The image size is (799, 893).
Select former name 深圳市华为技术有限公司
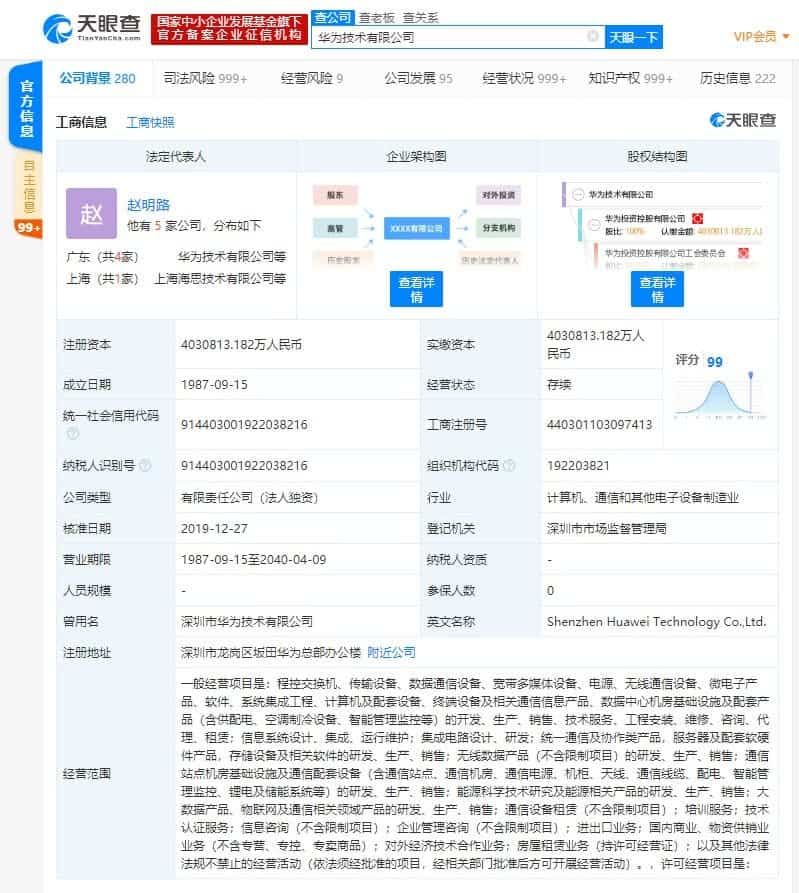(247, 621)
